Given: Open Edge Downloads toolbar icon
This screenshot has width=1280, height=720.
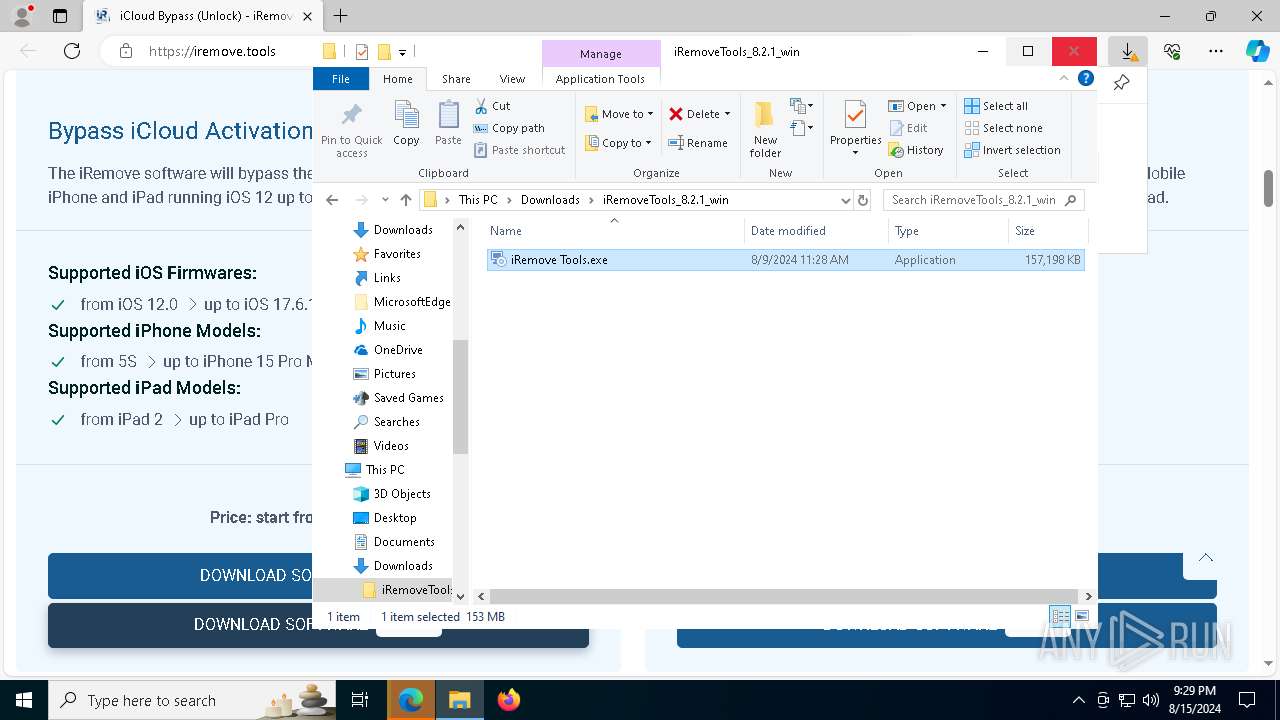Looking at the screenshot, I should tap(1128, 51).
